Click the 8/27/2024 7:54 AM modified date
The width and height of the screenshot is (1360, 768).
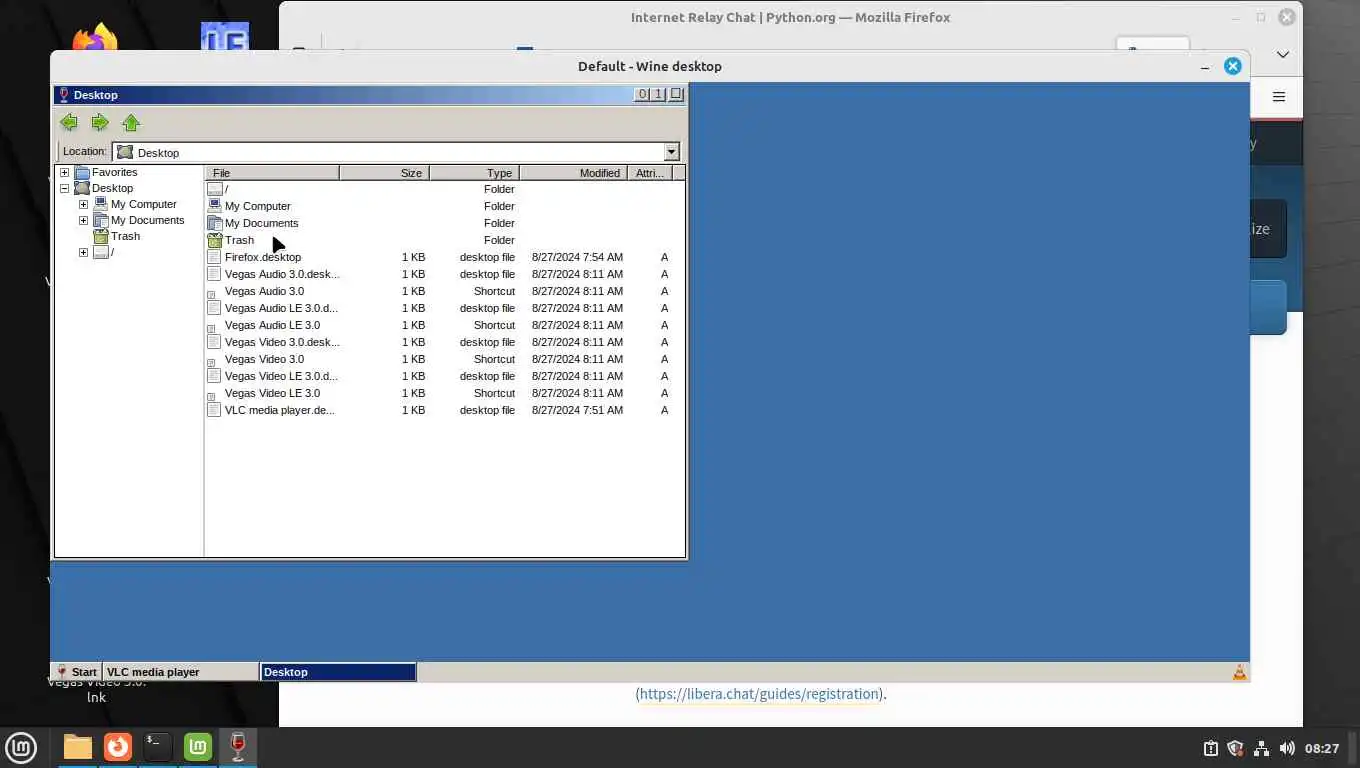tap(577, 257)
